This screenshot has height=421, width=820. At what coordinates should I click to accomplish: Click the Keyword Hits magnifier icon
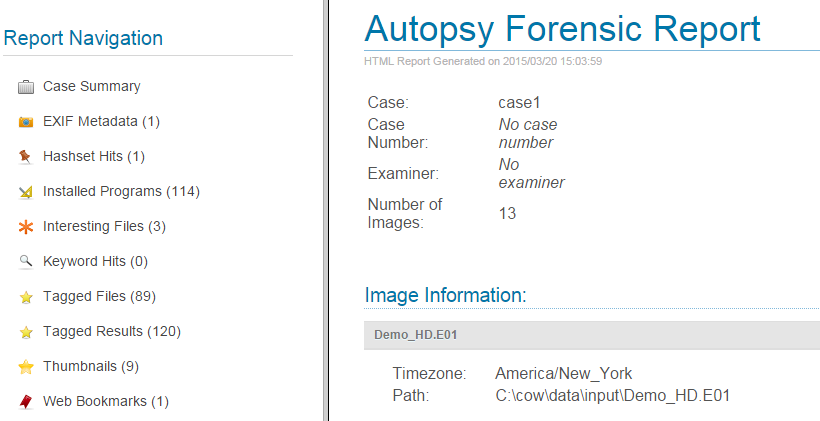[x=26, y=262]
